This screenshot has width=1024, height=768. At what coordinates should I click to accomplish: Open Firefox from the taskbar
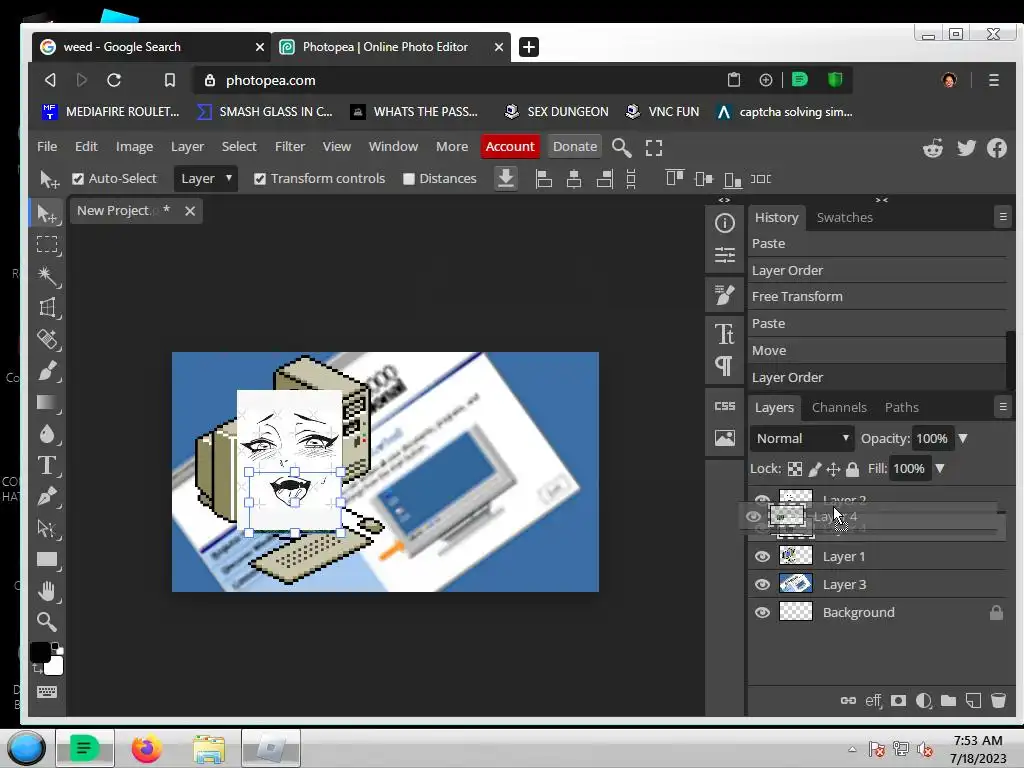146,748
